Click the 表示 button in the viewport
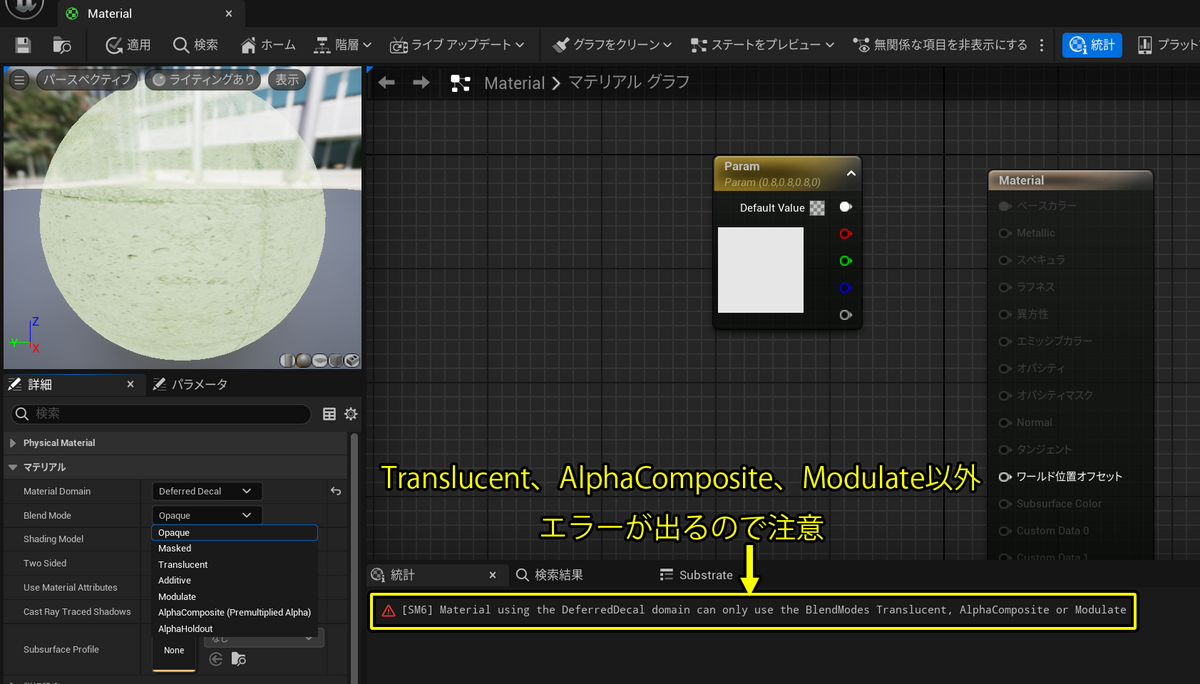This screenshot has height=684, width=1200. 287,78
